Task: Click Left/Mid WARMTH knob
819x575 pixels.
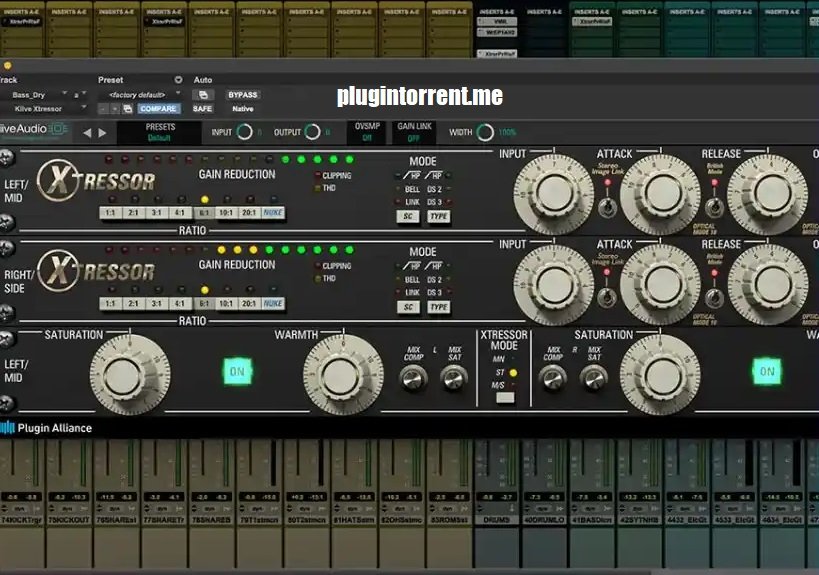Action: coord(343,375)
